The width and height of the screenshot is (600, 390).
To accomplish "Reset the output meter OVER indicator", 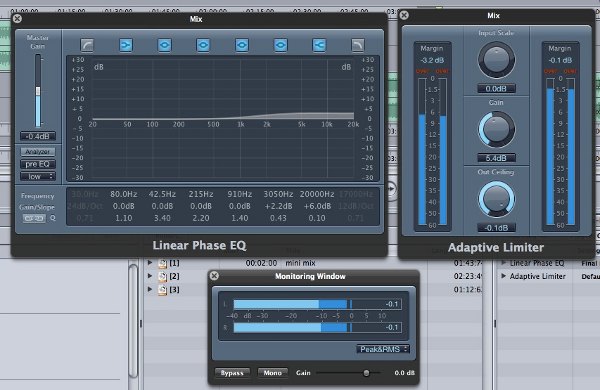I will [x=560, y=72].
